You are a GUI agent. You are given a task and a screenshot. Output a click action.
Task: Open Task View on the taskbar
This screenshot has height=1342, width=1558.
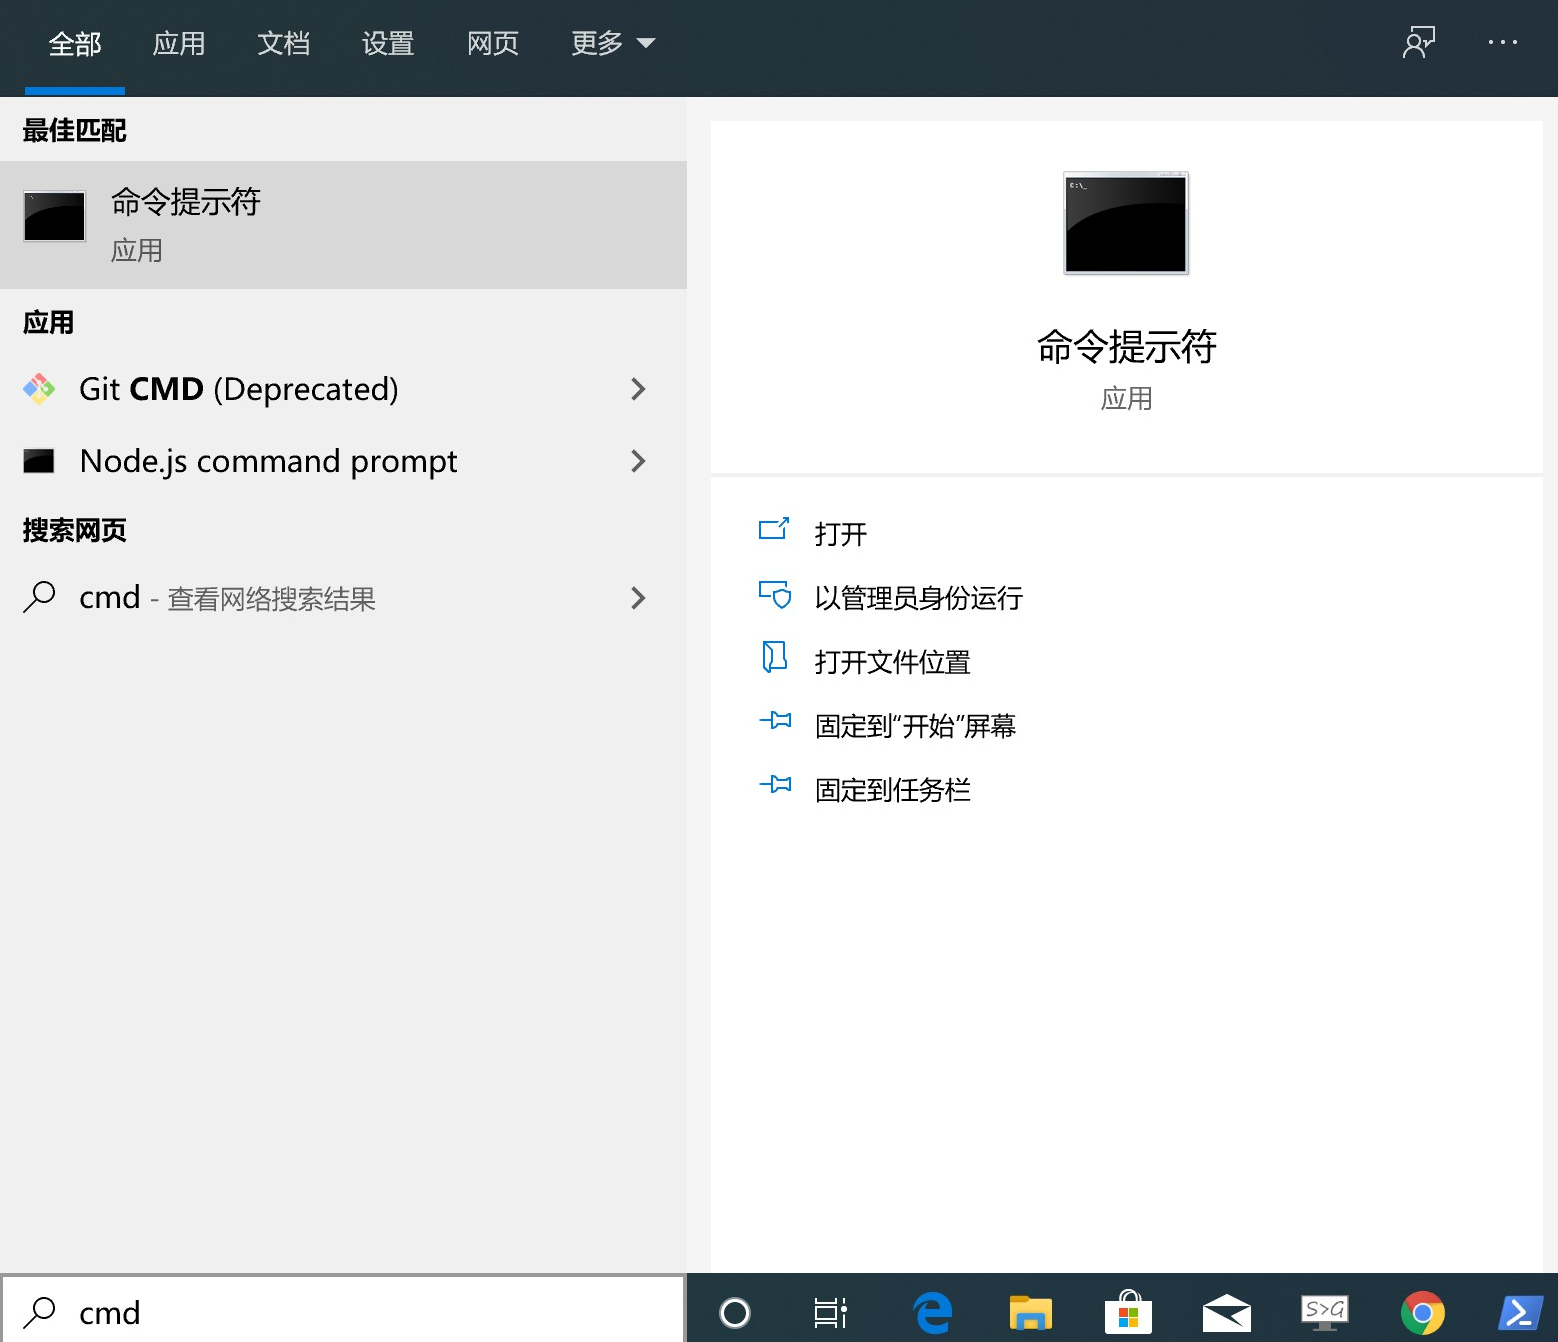(833, 1311)
